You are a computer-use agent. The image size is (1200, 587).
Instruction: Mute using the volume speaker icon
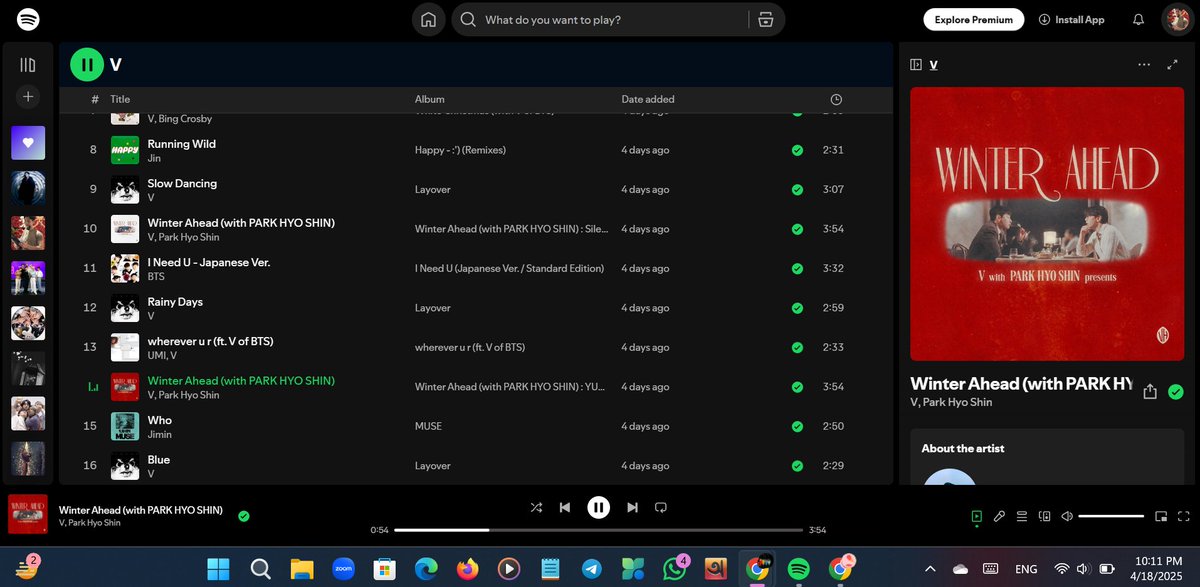(1067, 516)
